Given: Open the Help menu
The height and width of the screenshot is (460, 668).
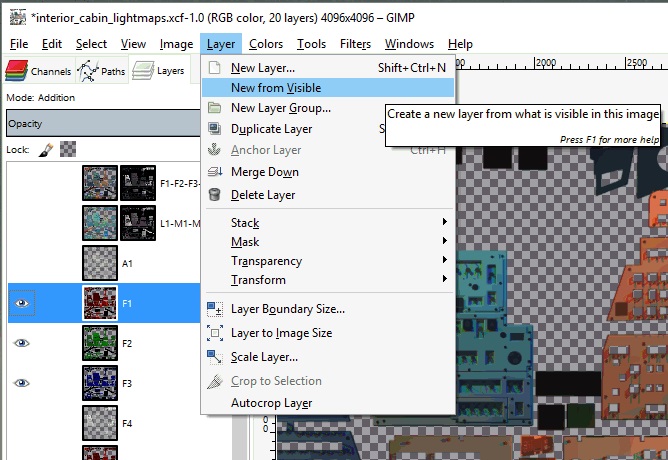Looking at the screenshot, I should pos(460,44).
